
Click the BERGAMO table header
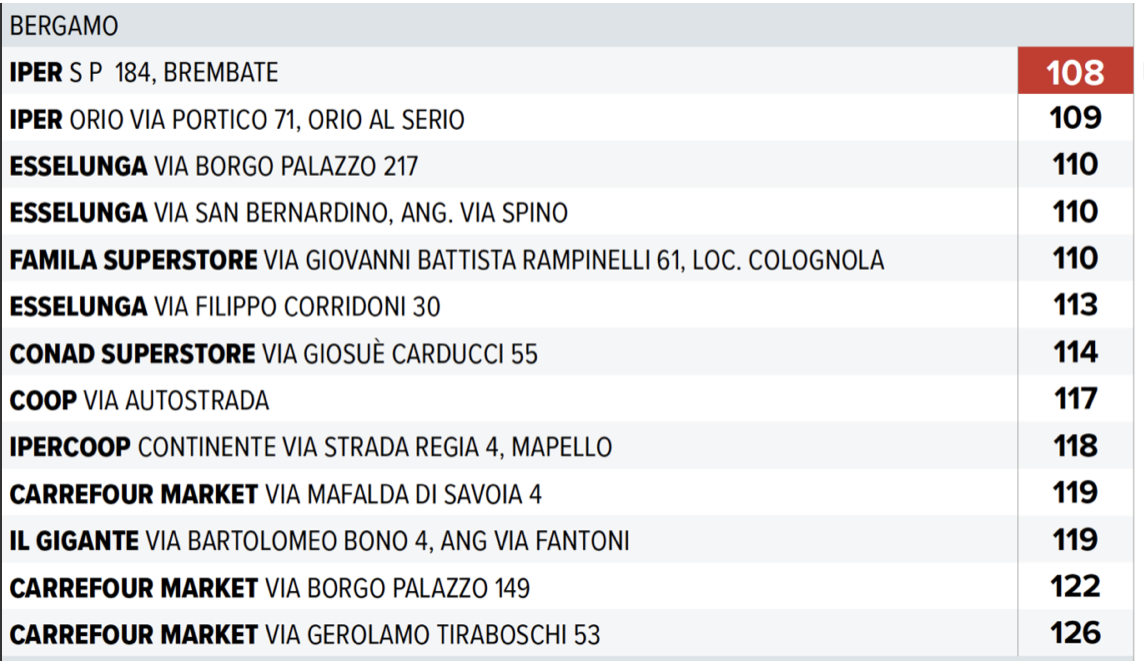64,26
